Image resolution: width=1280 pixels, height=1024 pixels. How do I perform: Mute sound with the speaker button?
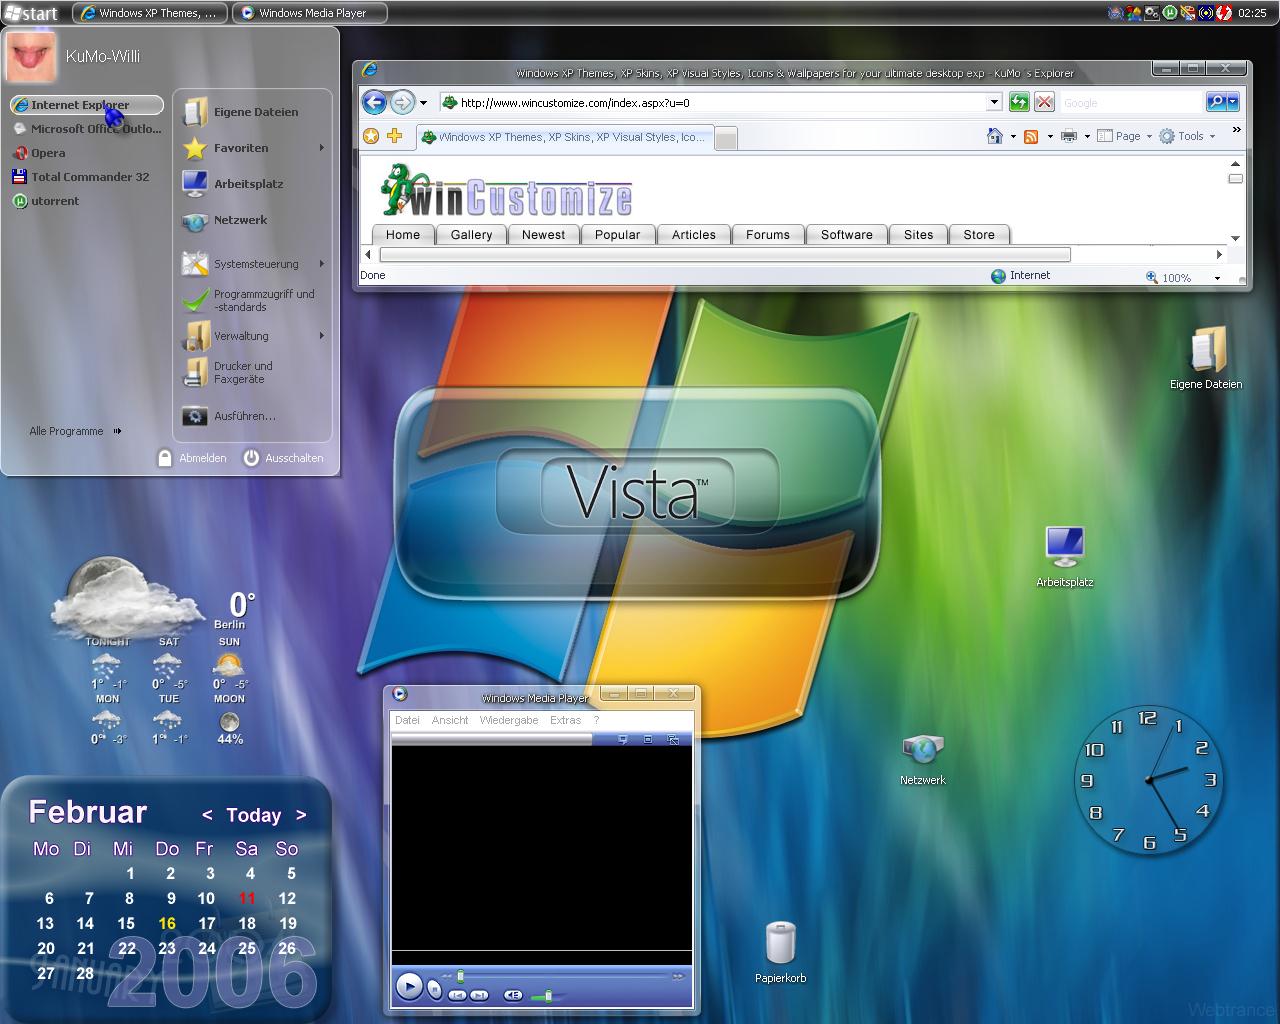pos(513,995)
